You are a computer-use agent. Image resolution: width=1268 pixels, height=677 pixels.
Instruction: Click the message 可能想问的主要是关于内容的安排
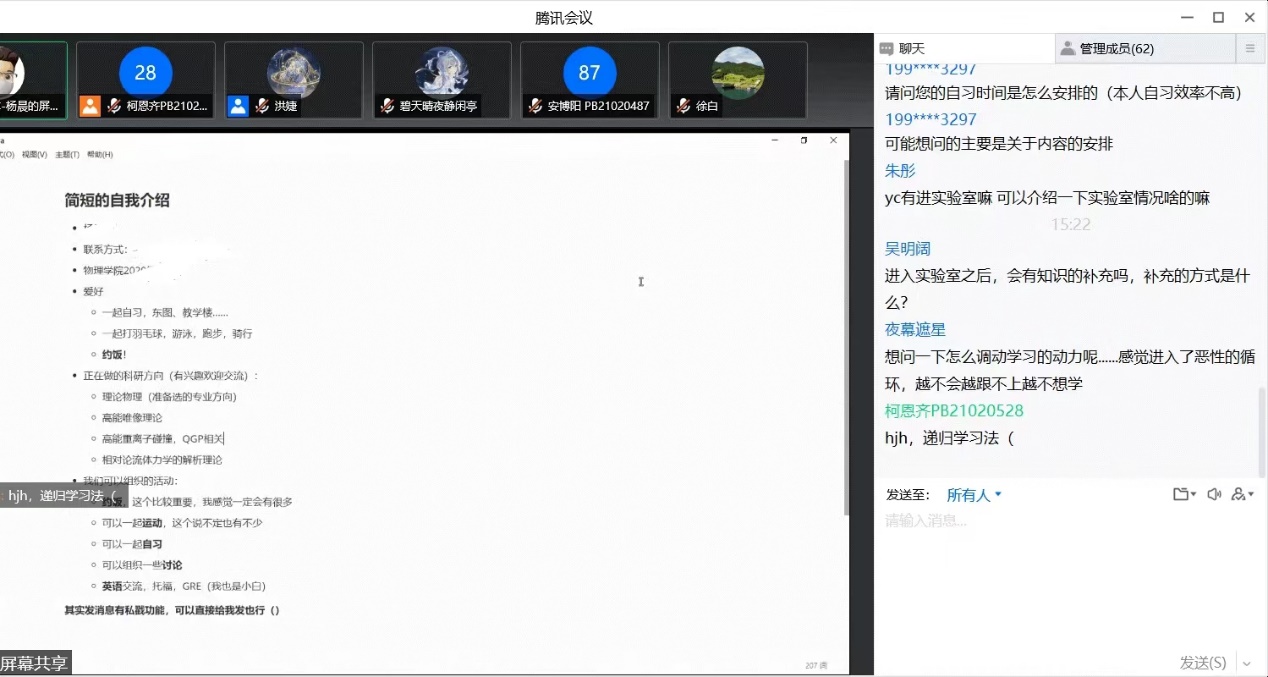click(999, 144)
